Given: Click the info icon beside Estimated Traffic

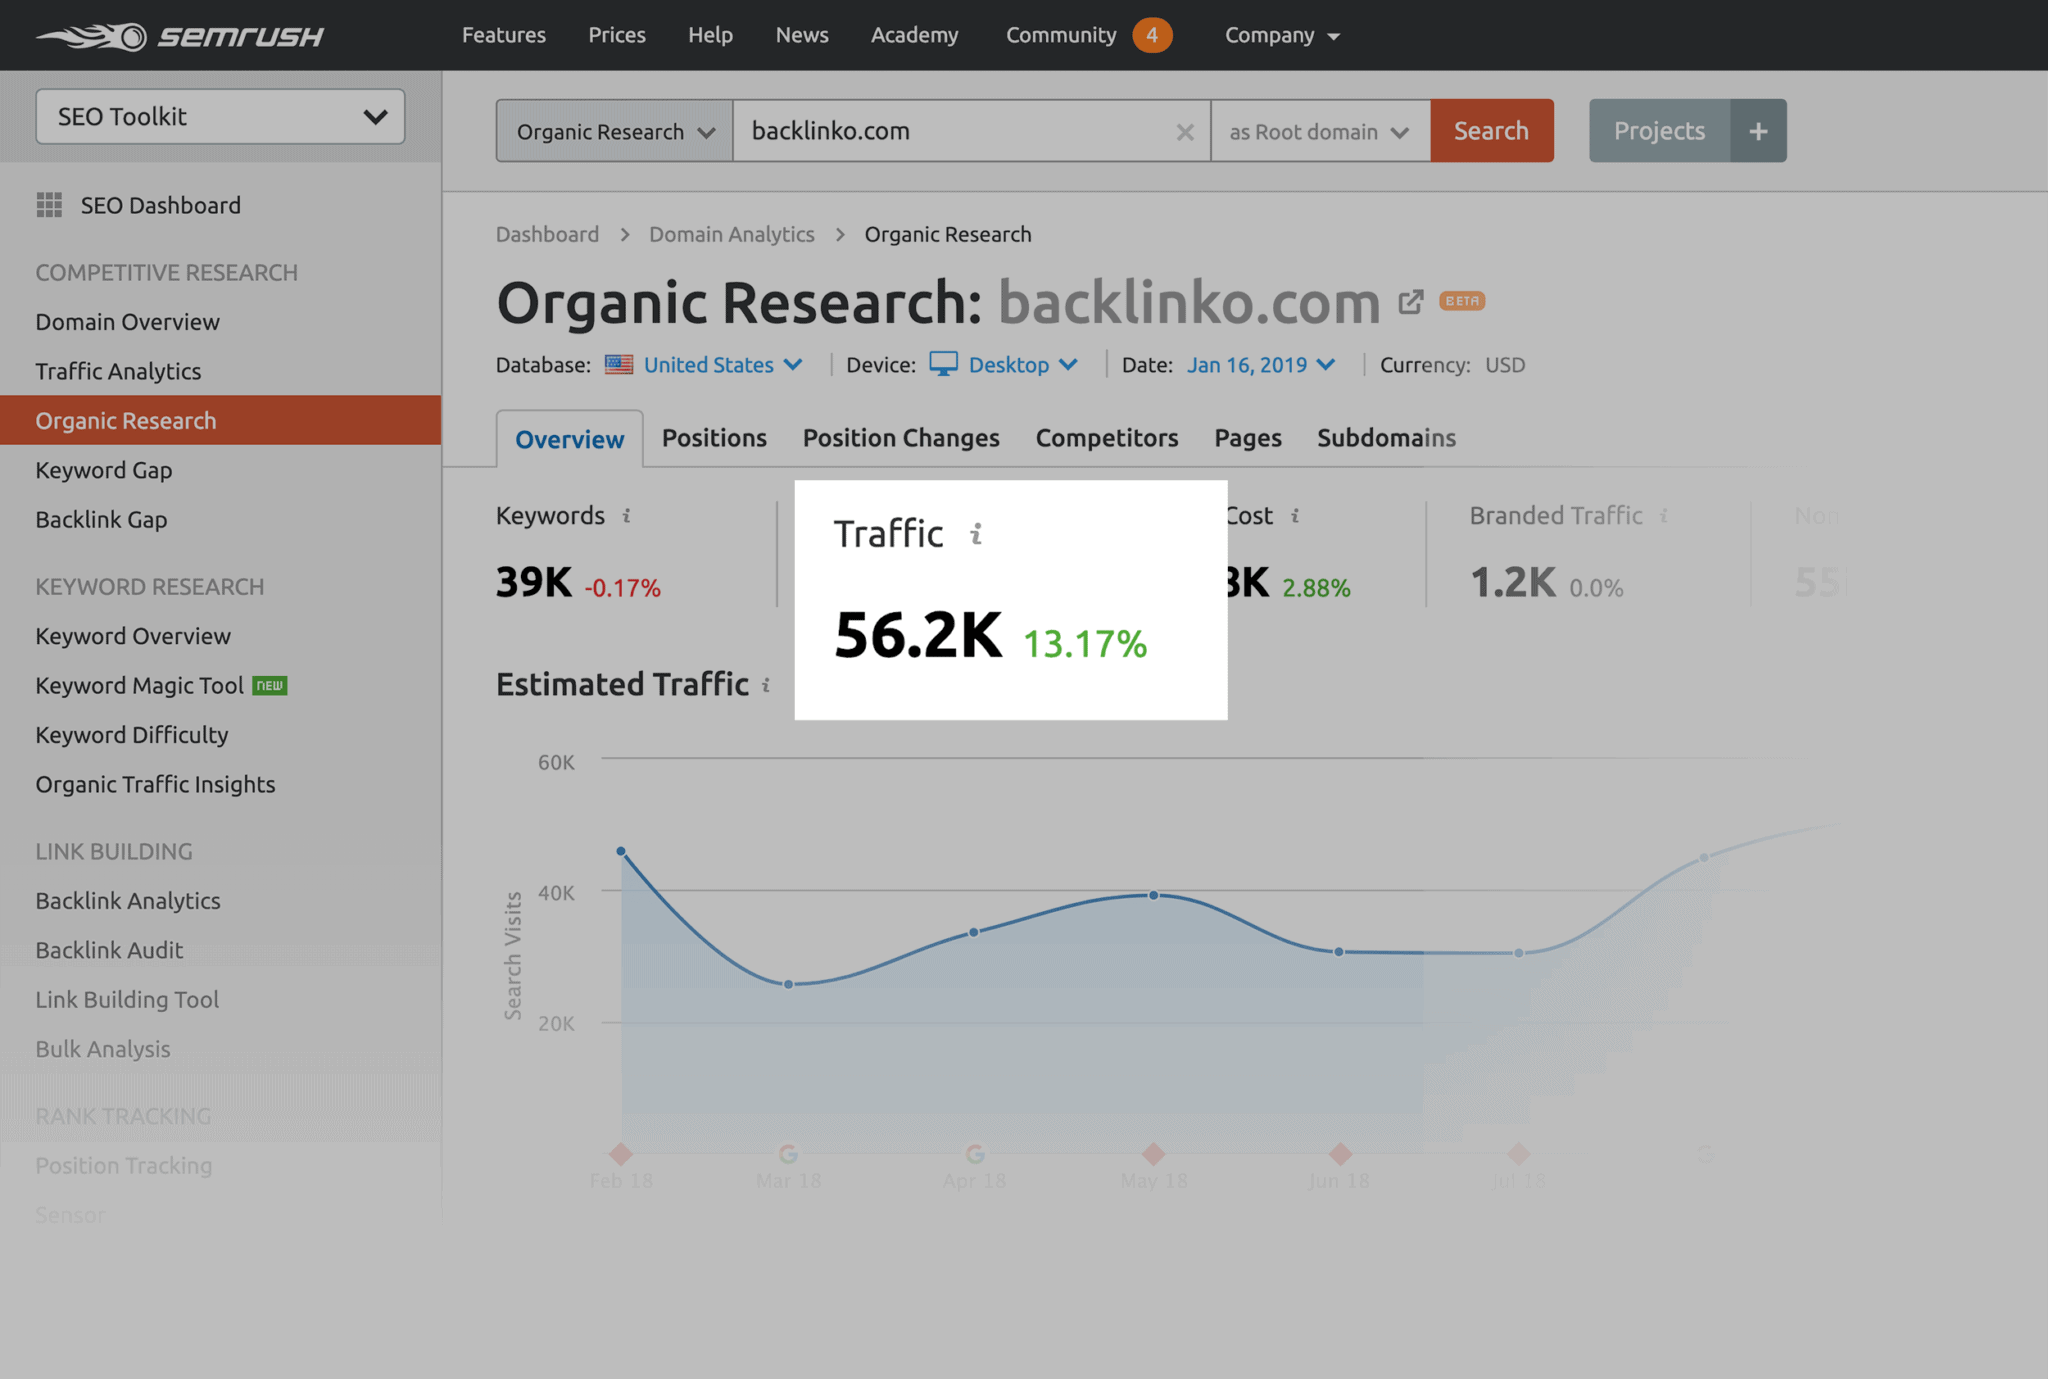Looking at the screenshot, I should click(x=765, y=686).
